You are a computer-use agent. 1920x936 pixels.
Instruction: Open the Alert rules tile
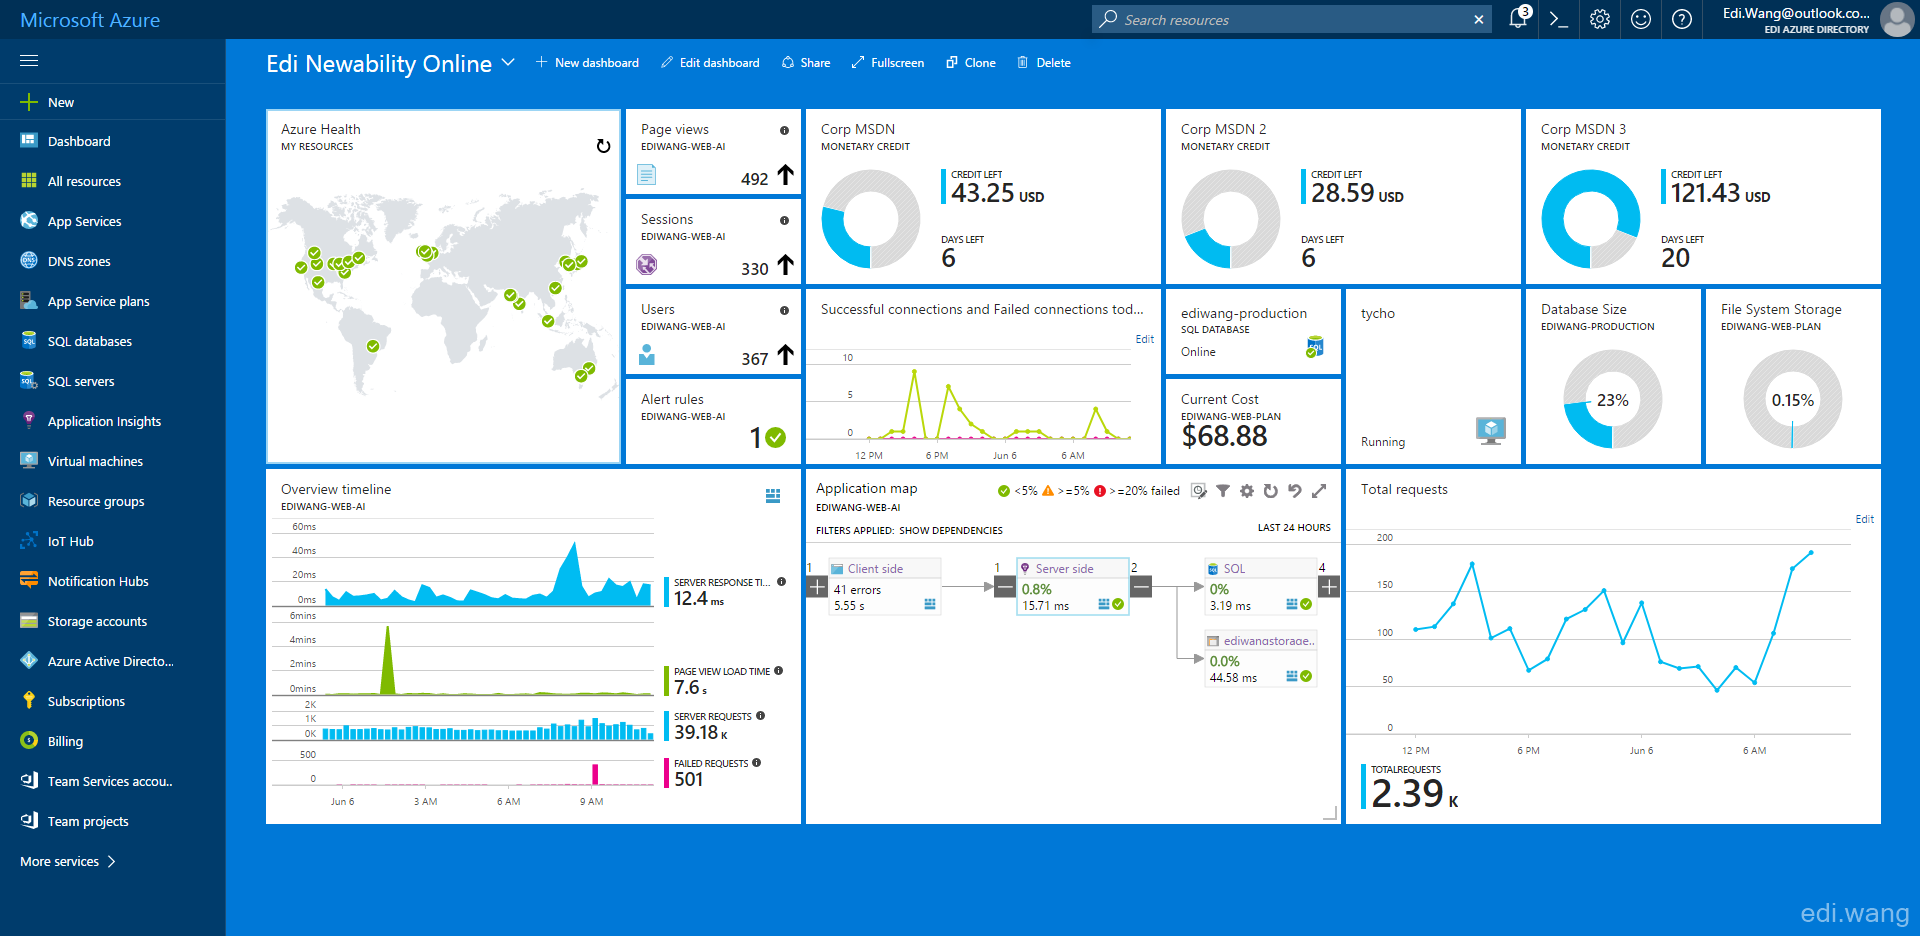tap(713, 421)
